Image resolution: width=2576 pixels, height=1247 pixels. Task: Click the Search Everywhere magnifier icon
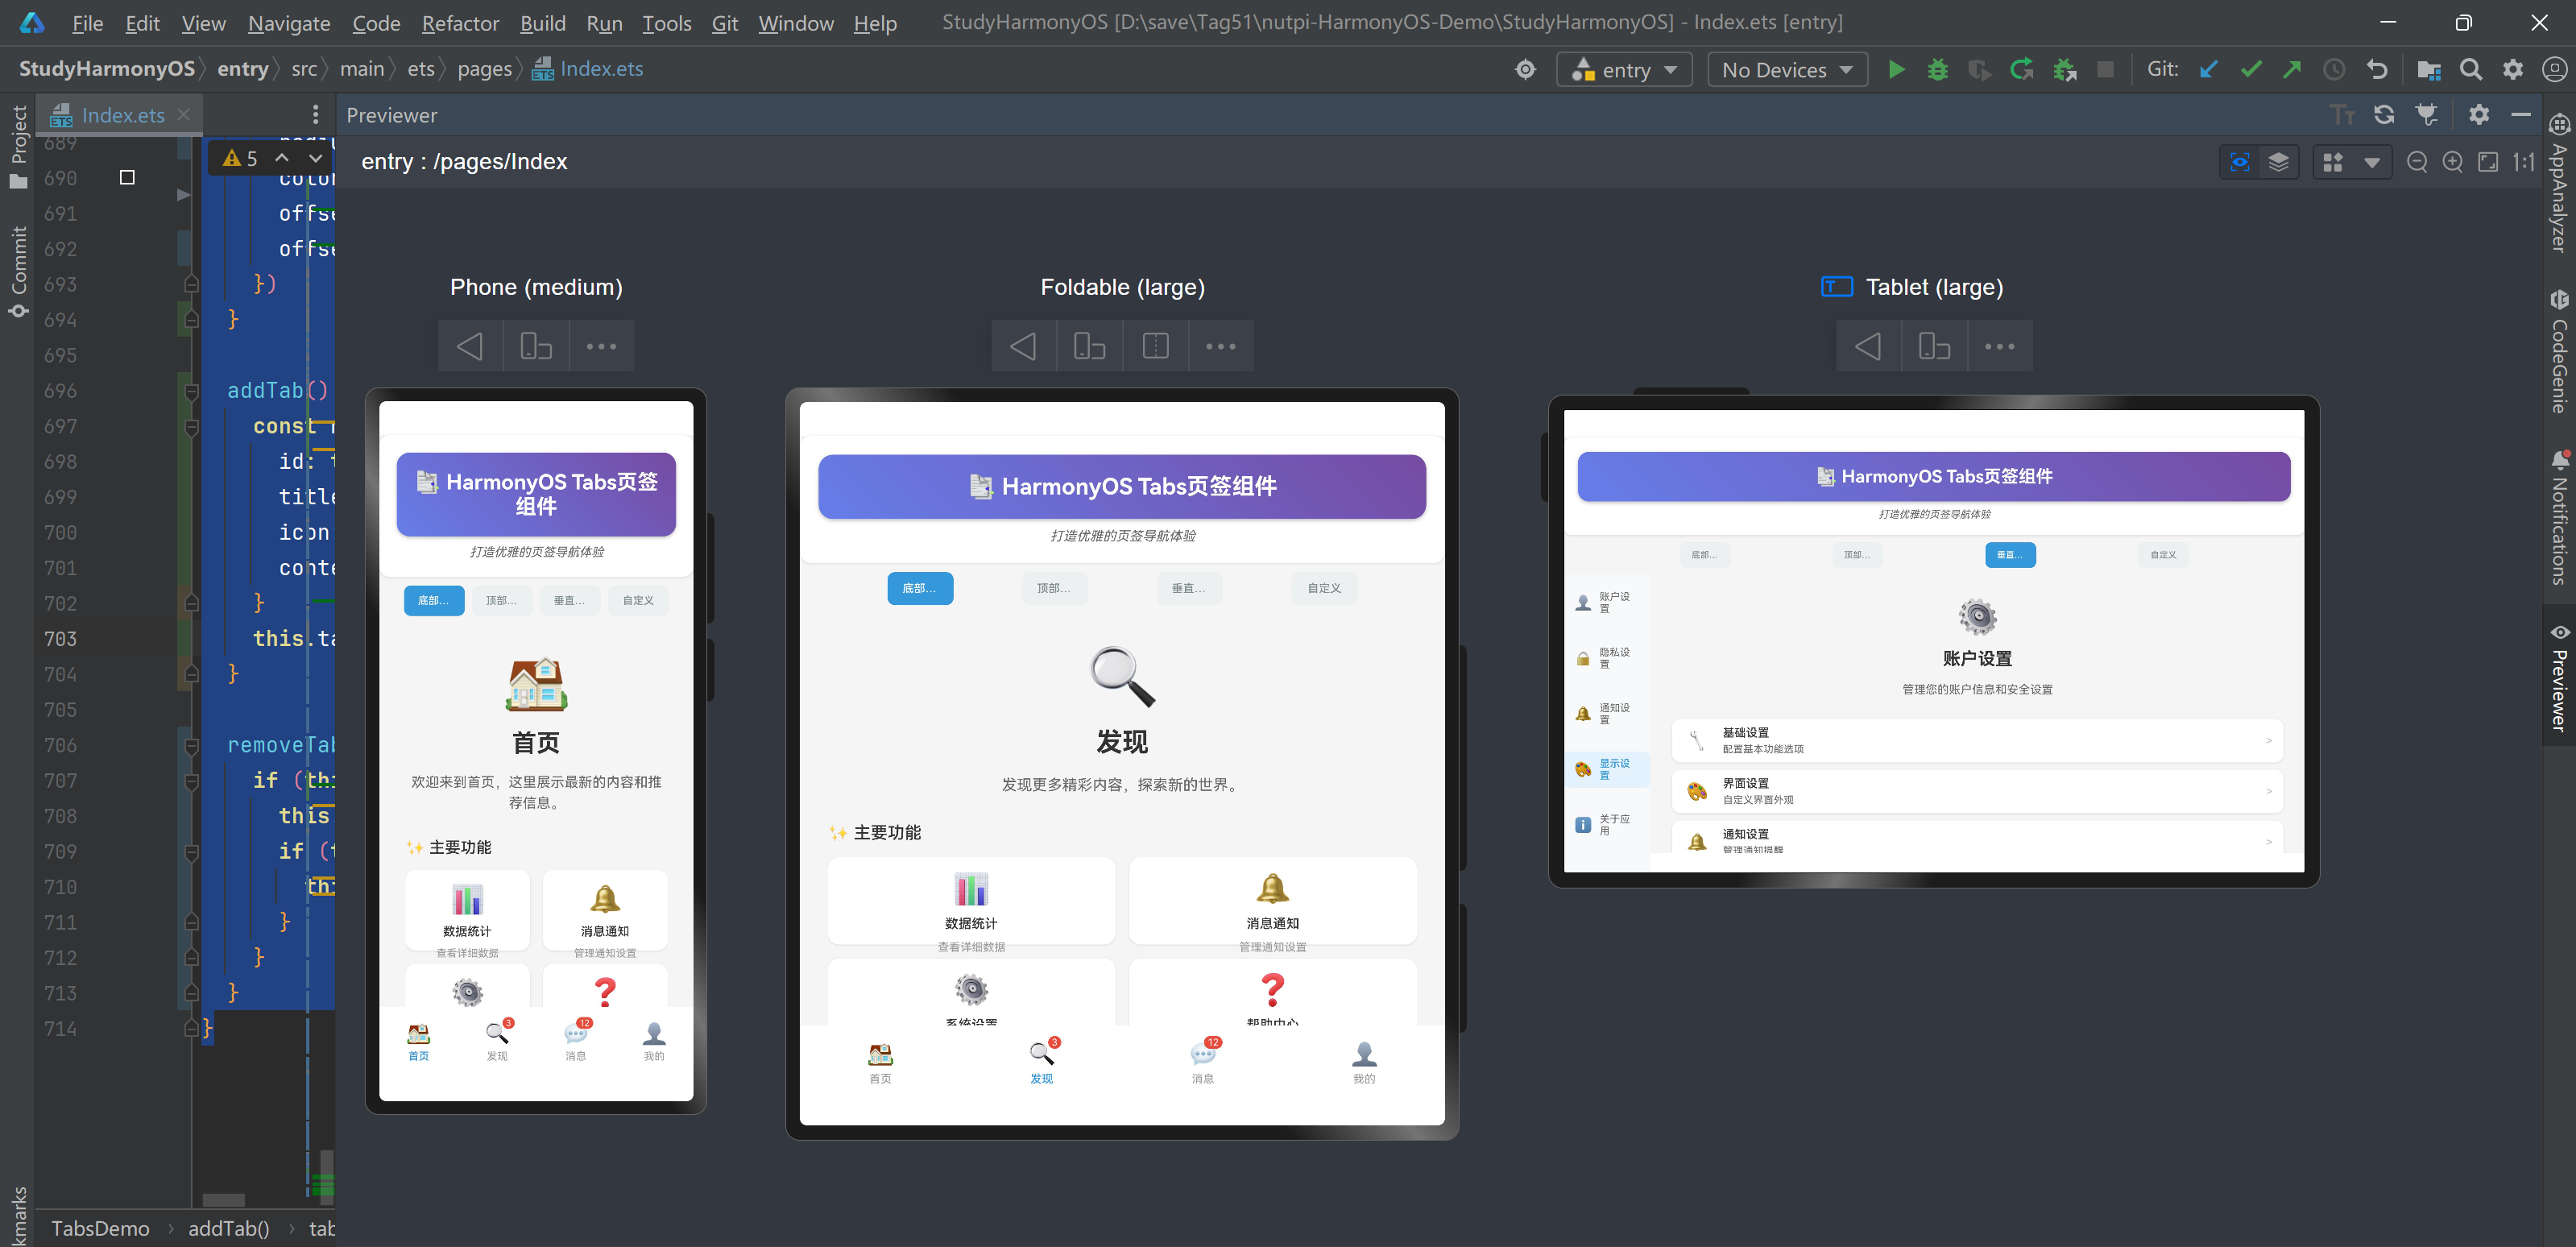(x=2470, y=69)
